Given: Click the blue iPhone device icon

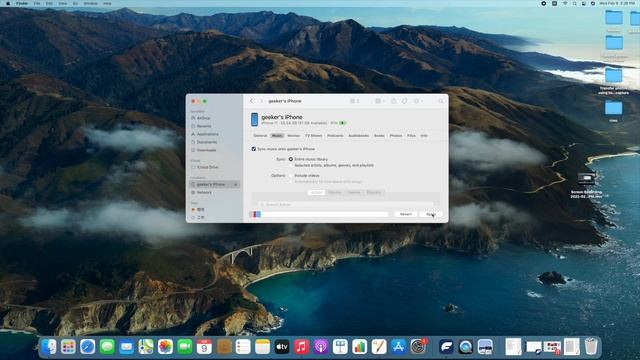Looking at the screenshot, I should pos(254,120).
